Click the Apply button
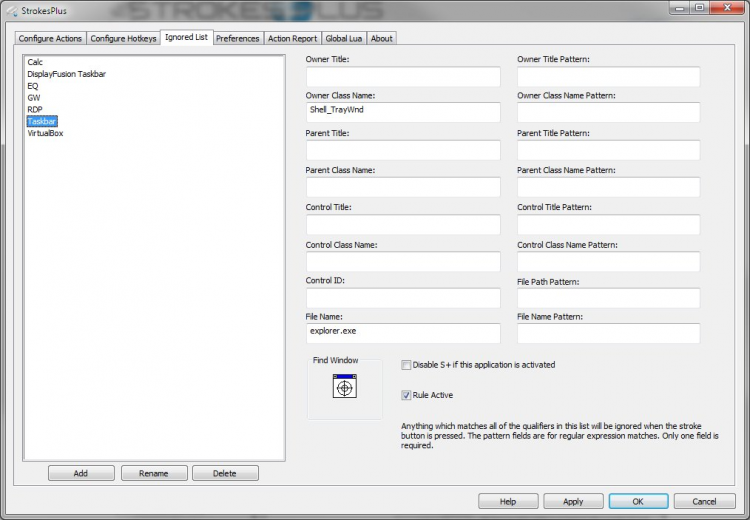 (573, 501)
